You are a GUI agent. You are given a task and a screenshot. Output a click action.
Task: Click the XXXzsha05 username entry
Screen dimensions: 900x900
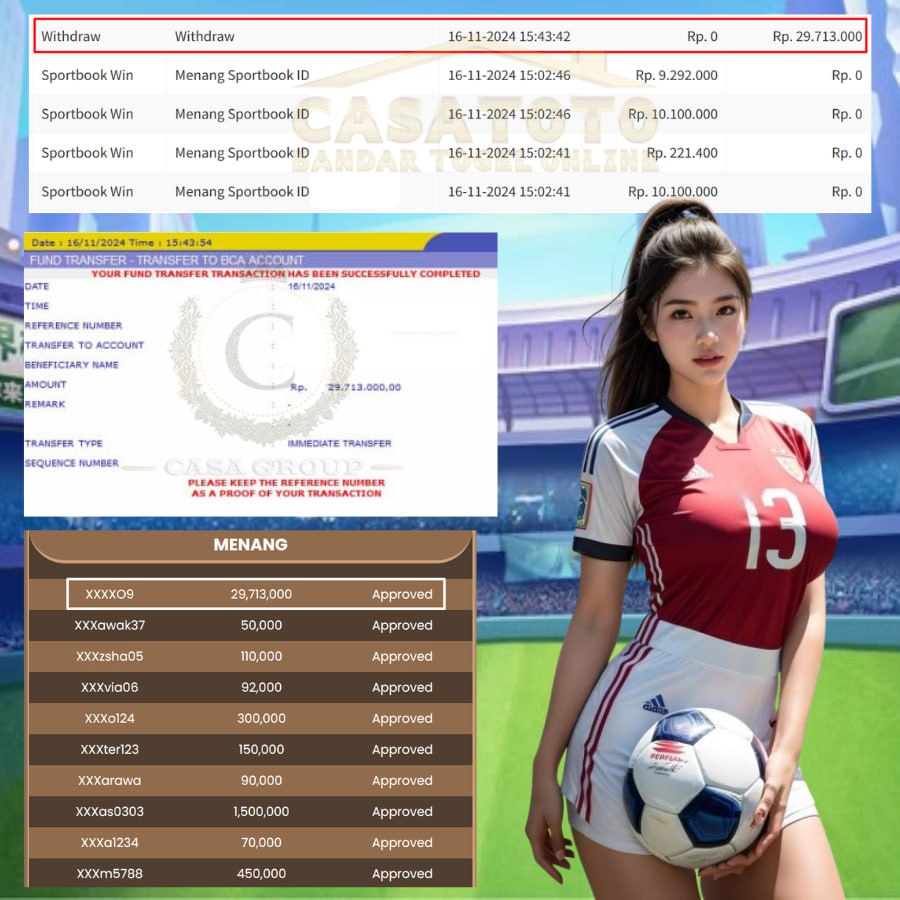click(x=110, y=656)
